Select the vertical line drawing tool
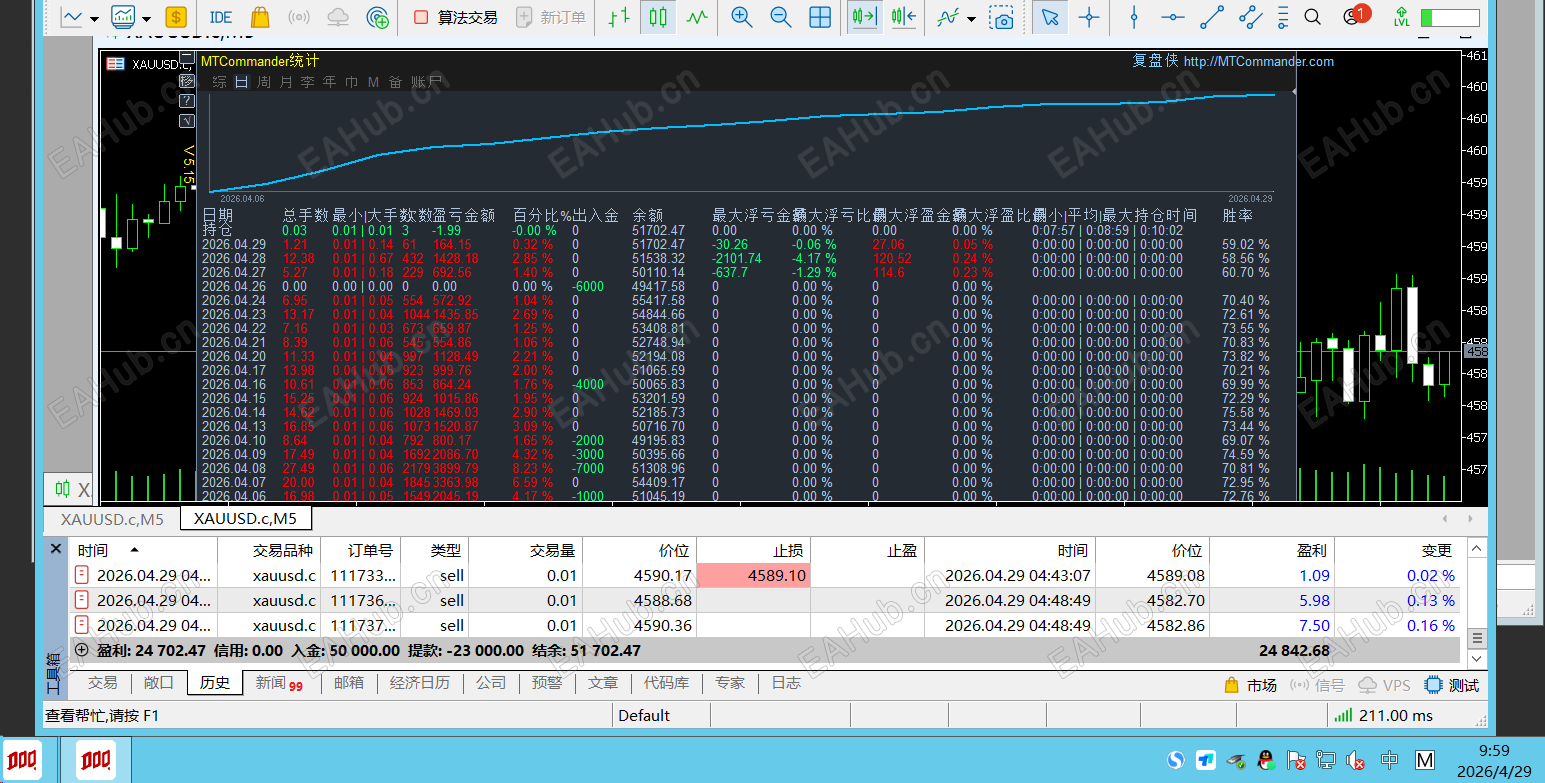The height and width of the screenshot is (783, 1545). coord(1134,17)
